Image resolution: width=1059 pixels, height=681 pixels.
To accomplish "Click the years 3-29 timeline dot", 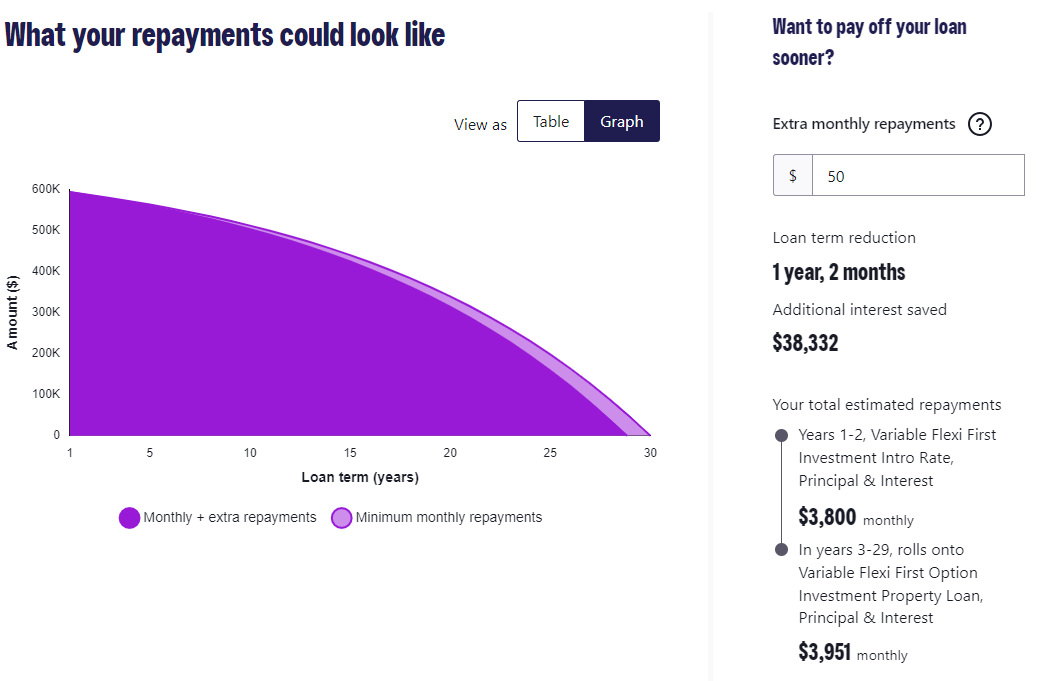I will coord(781,549).
